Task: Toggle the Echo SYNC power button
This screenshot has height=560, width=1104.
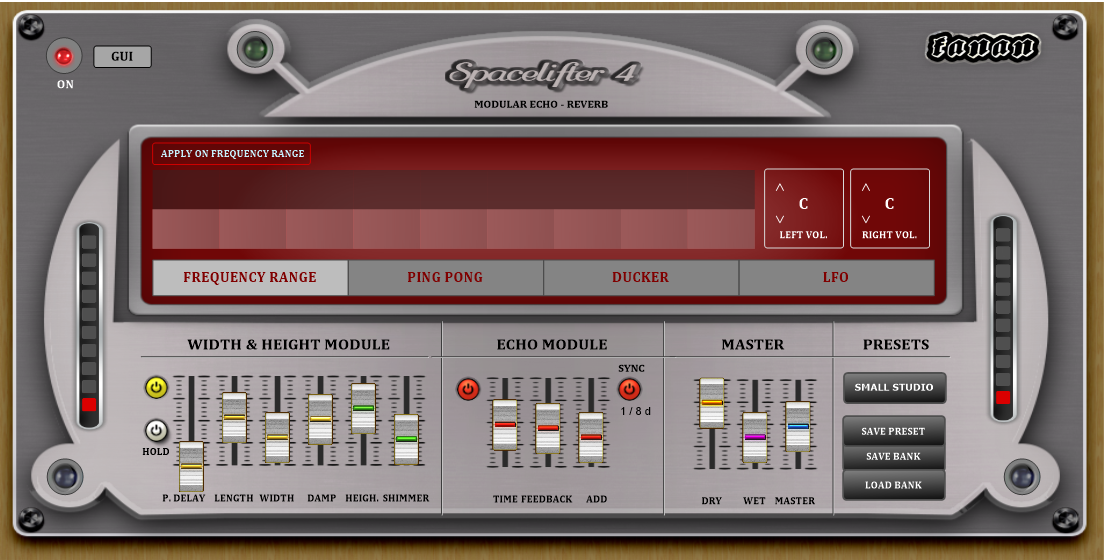Action: pyautogui.click(x=629, y=389)
